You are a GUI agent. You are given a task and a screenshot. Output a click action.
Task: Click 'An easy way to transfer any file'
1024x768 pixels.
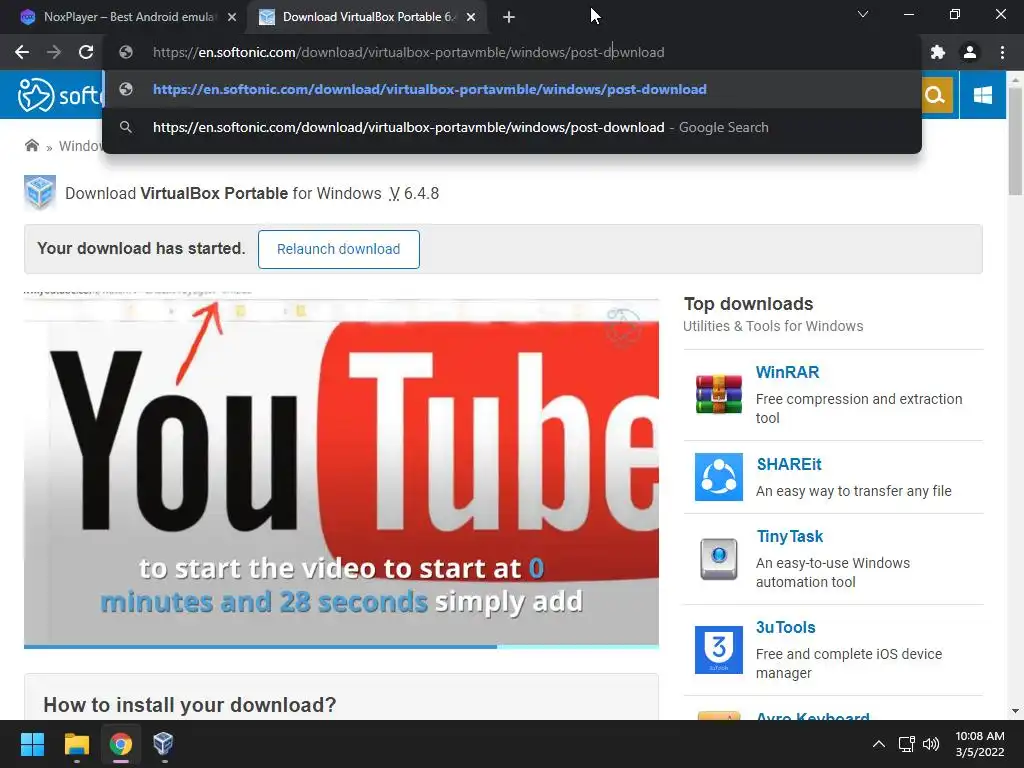(x=854, y=491)
